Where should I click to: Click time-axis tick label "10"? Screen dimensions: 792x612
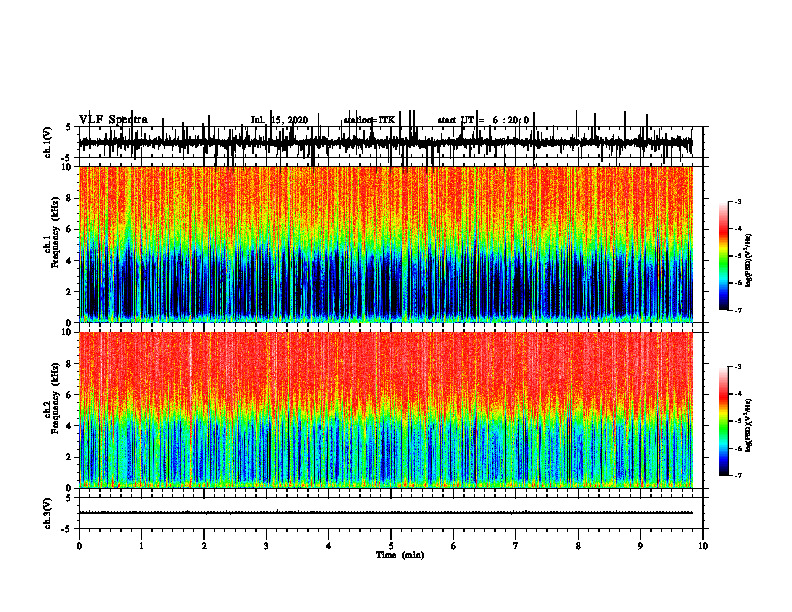703,546
